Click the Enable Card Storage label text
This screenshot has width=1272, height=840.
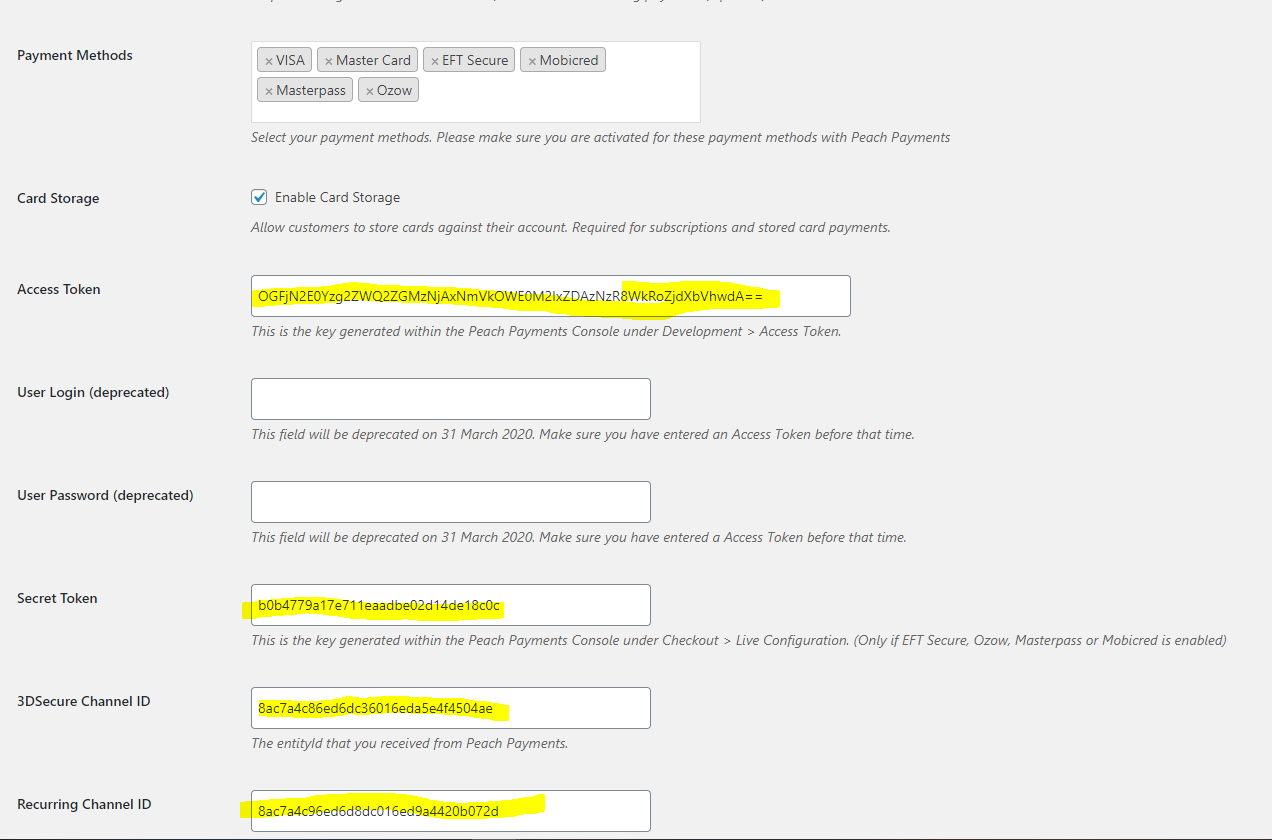337,198
